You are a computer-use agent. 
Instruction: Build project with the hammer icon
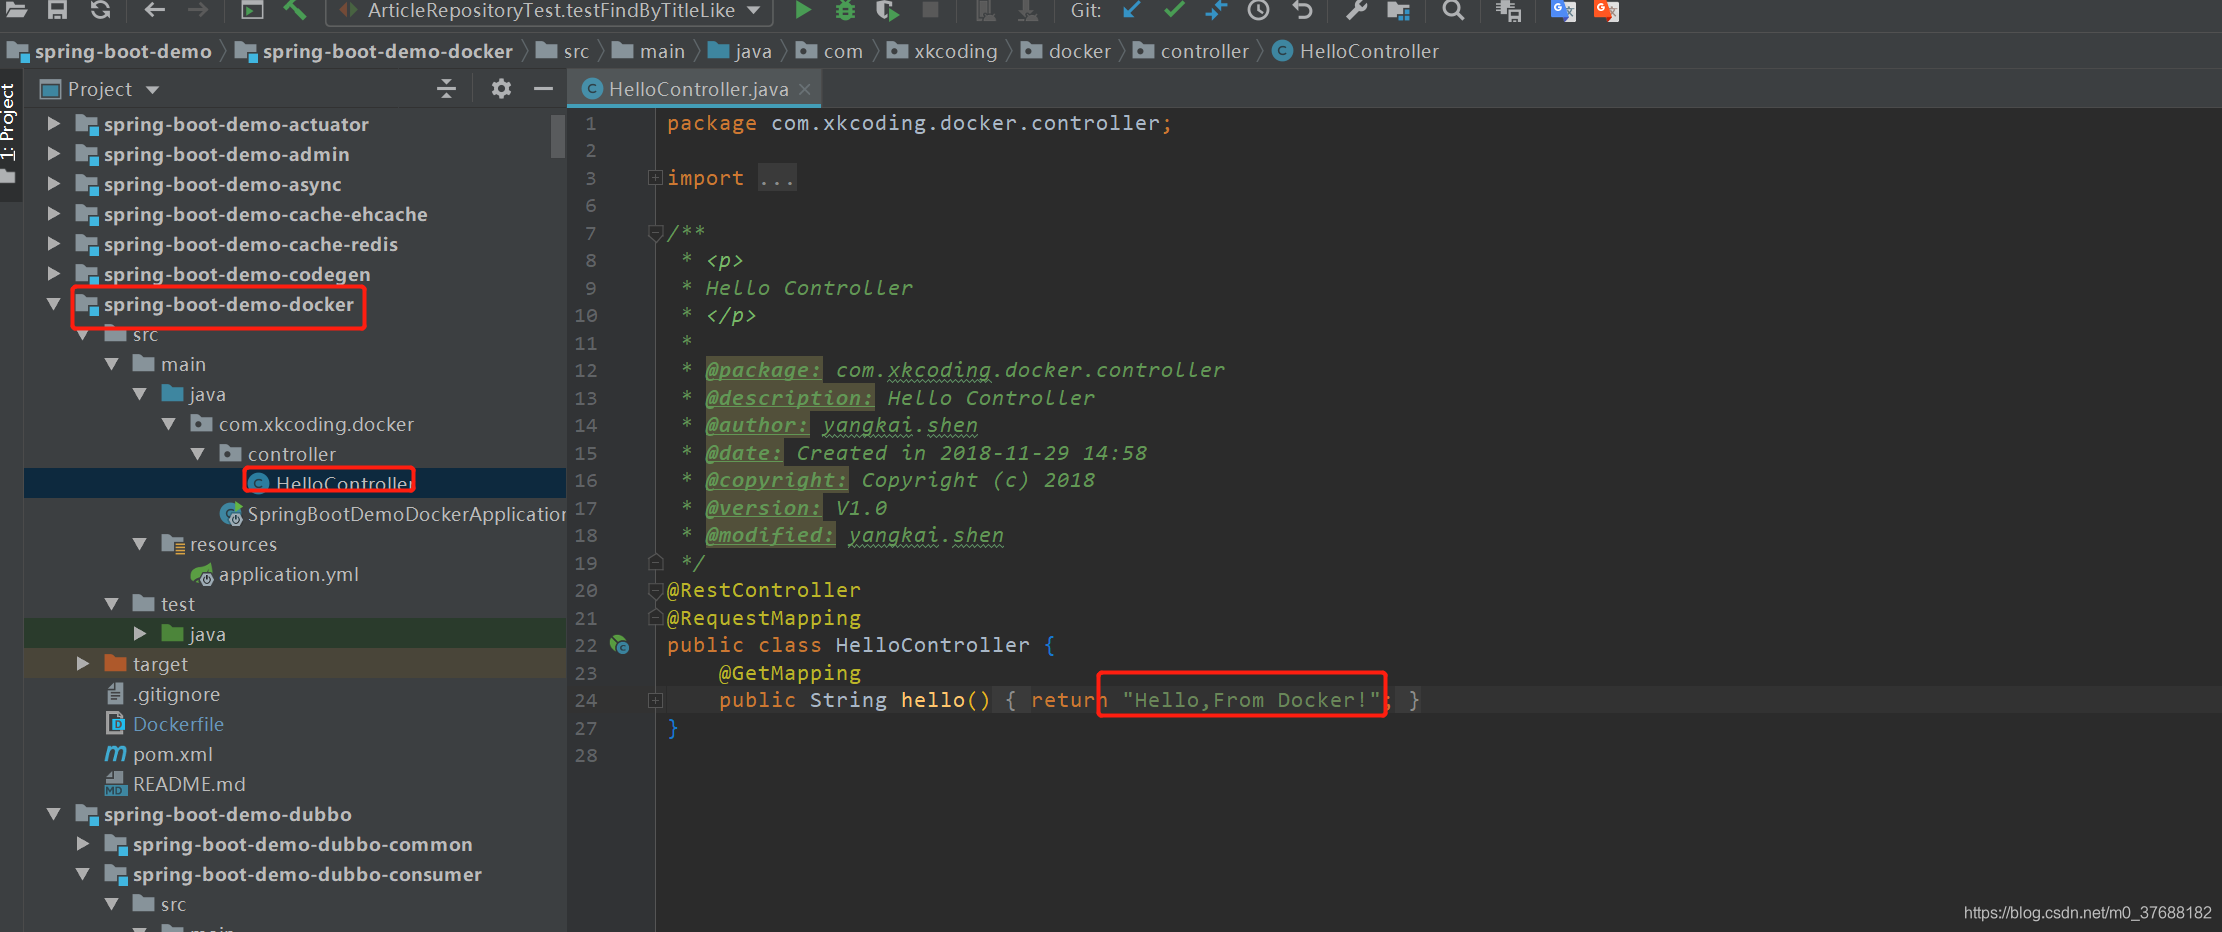[295, 10]
